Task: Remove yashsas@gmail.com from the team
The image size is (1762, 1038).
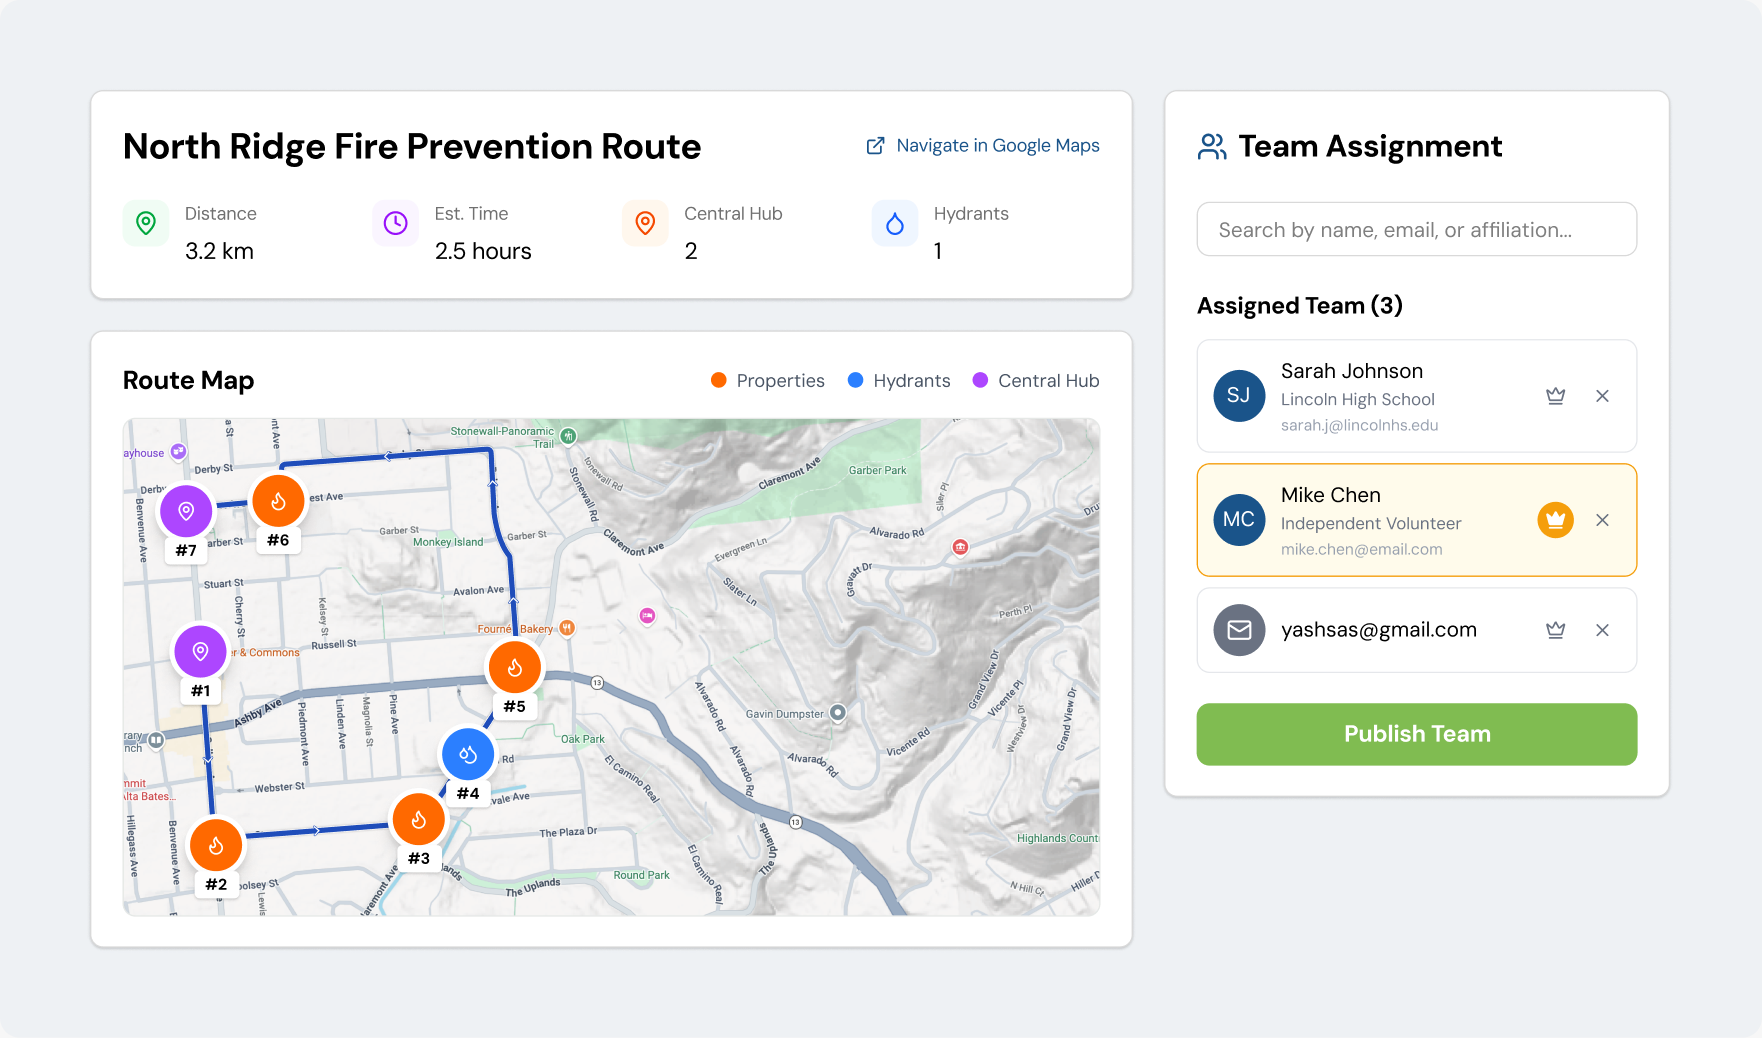Action: click(1602, 630)
